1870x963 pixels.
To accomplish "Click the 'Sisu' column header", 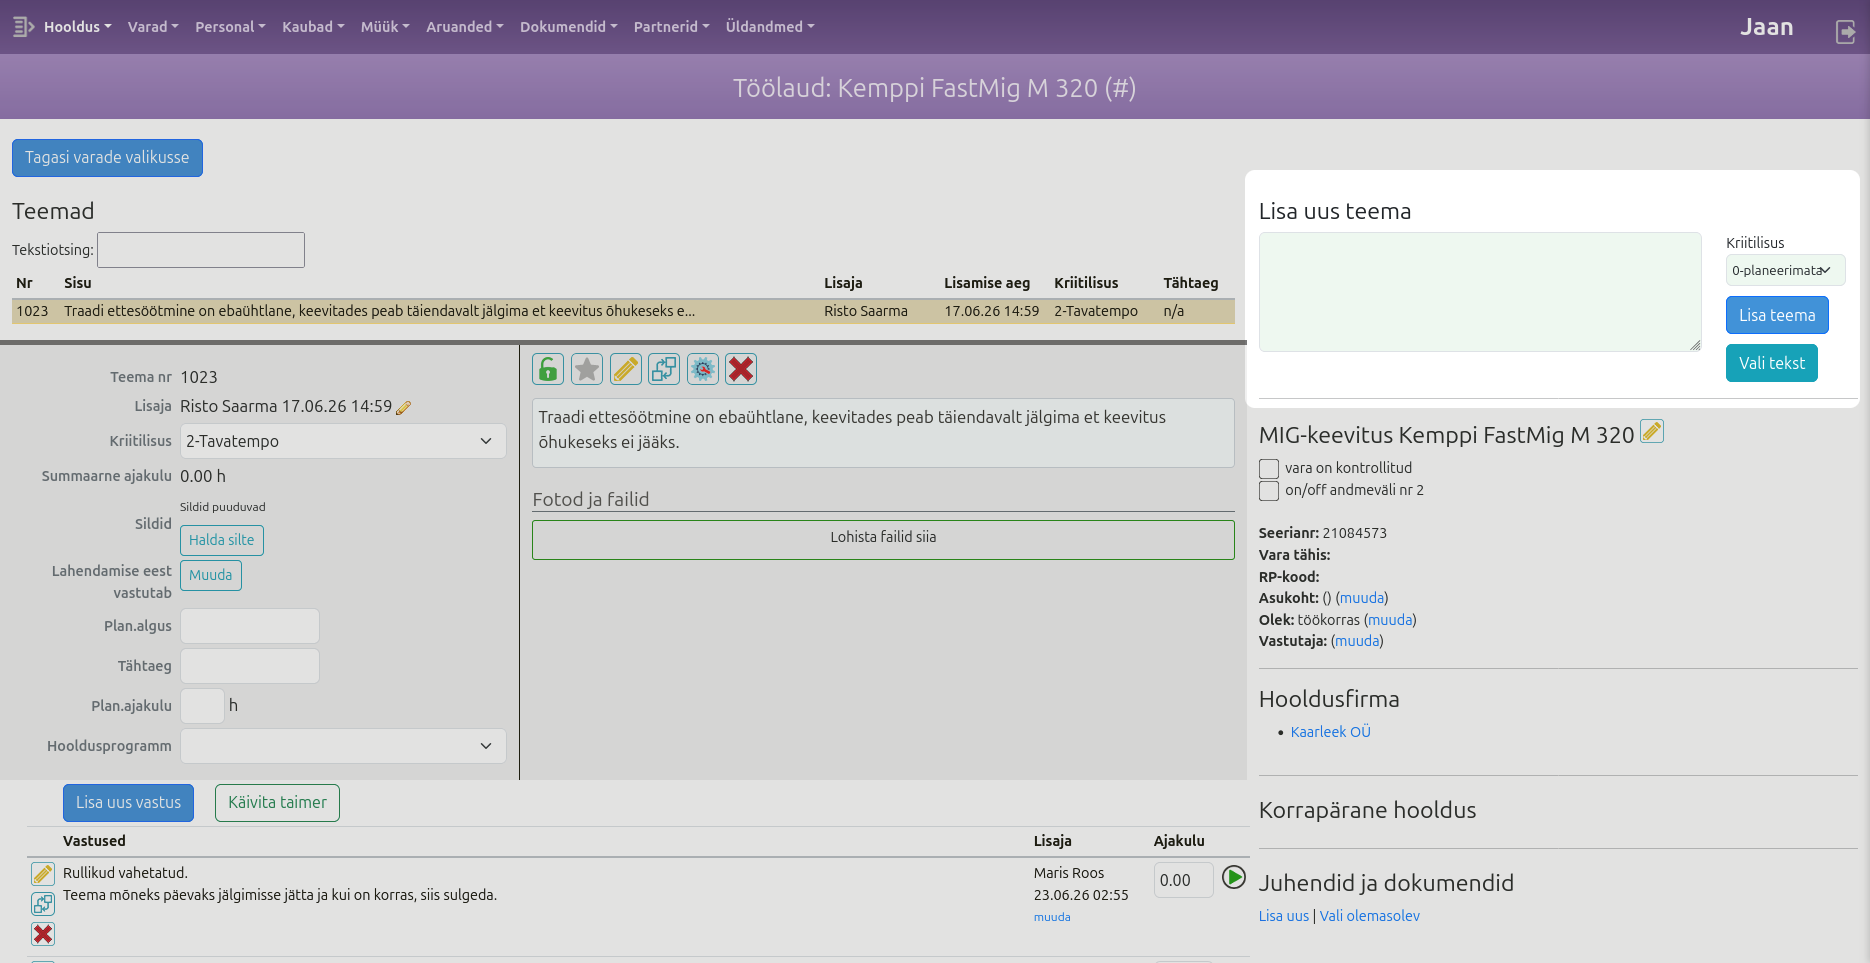I will (78, 283).
